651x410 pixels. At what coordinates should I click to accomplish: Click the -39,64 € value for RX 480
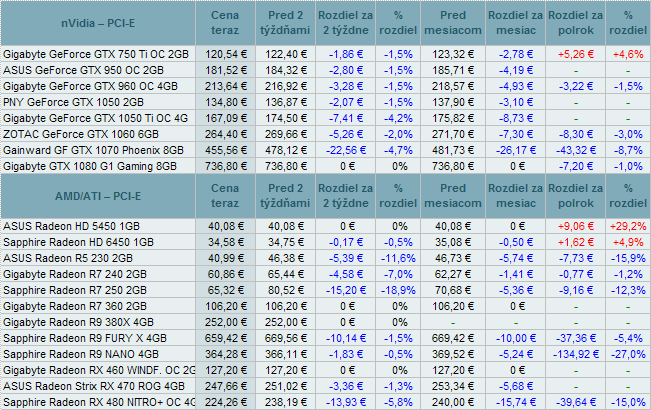click(x=576, y=402)
